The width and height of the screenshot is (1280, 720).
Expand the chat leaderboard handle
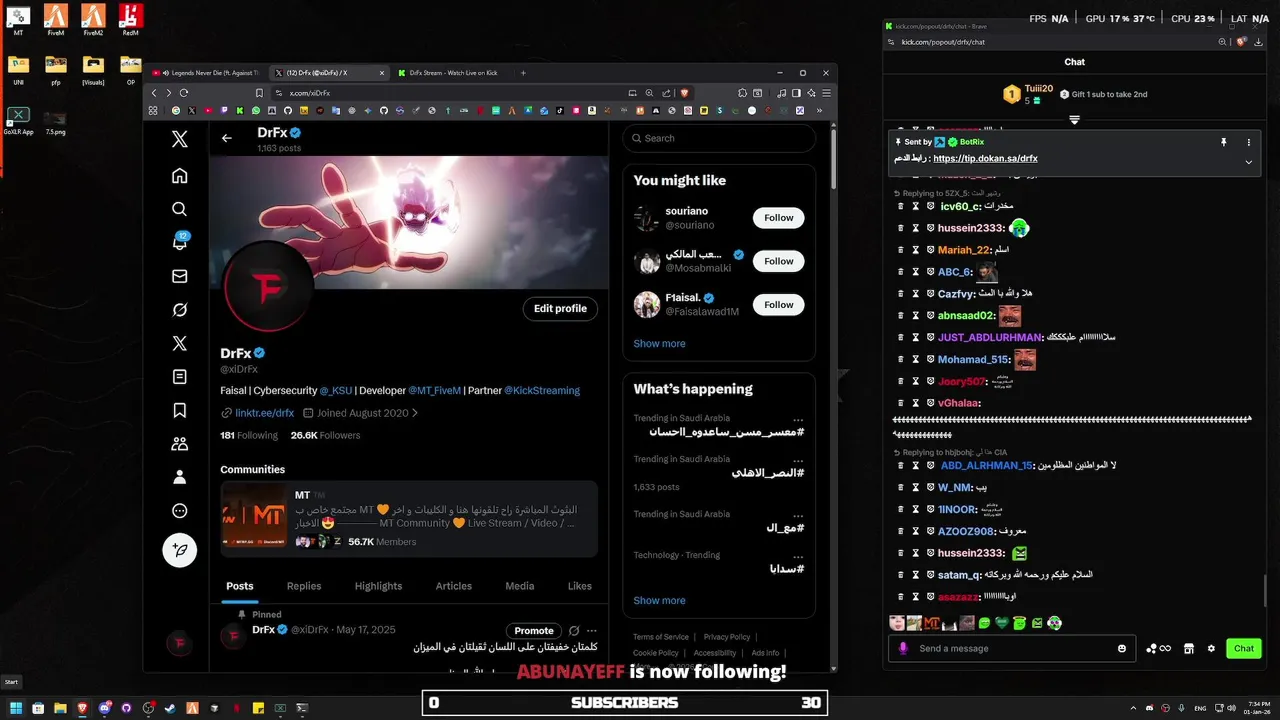point(1074,119)
